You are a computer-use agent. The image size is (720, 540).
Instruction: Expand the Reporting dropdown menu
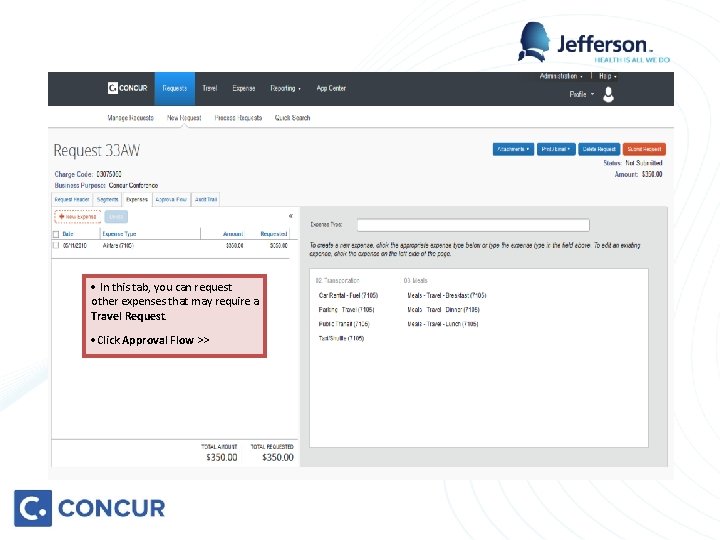click(x=285, y=88)
